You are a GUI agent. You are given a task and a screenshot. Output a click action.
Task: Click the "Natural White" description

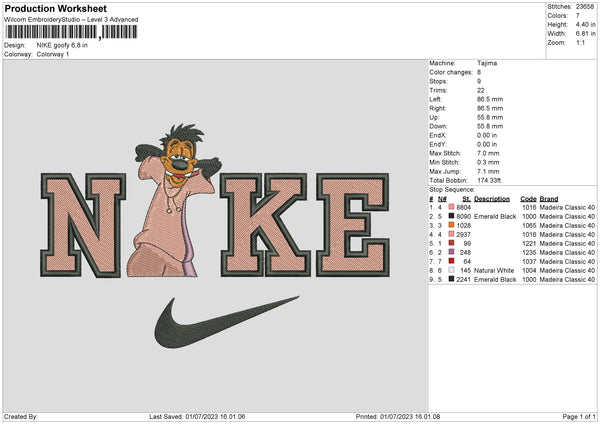(494, 271)
